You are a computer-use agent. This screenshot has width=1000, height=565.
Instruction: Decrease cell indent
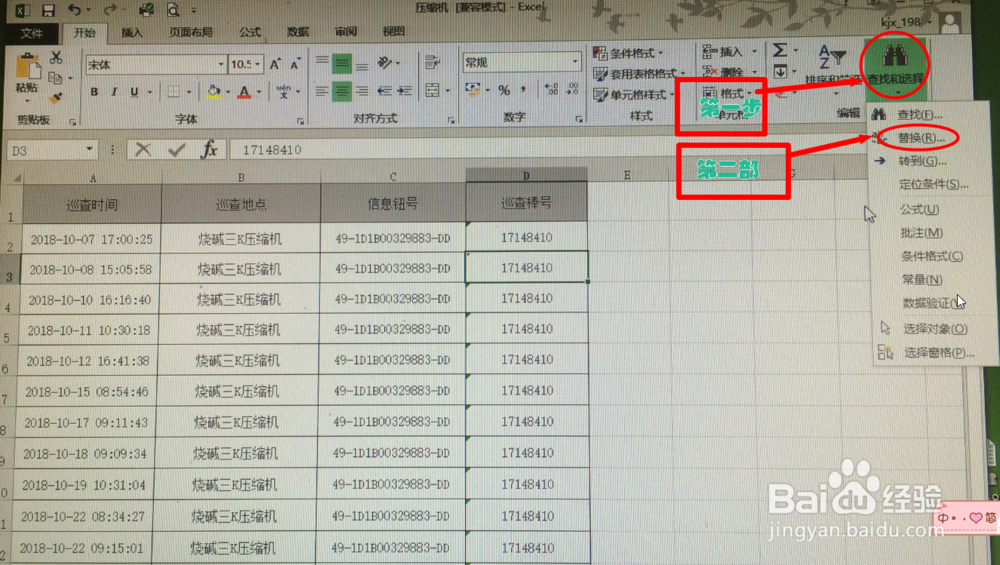pos(384,91)
